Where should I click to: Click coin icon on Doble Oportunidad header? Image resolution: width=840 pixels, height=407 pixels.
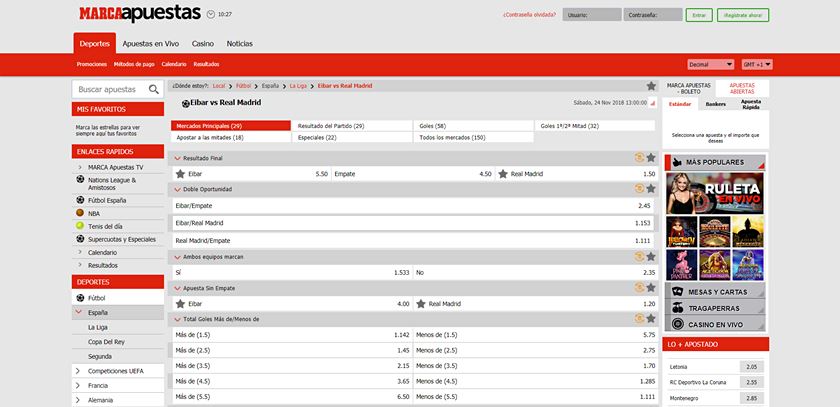(639, 189)
